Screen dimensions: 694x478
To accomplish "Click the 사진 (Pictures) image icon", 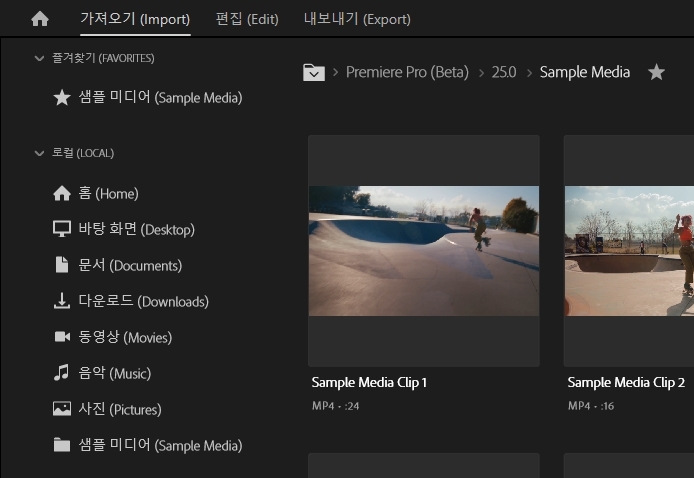I will click(x=62, y=409).
